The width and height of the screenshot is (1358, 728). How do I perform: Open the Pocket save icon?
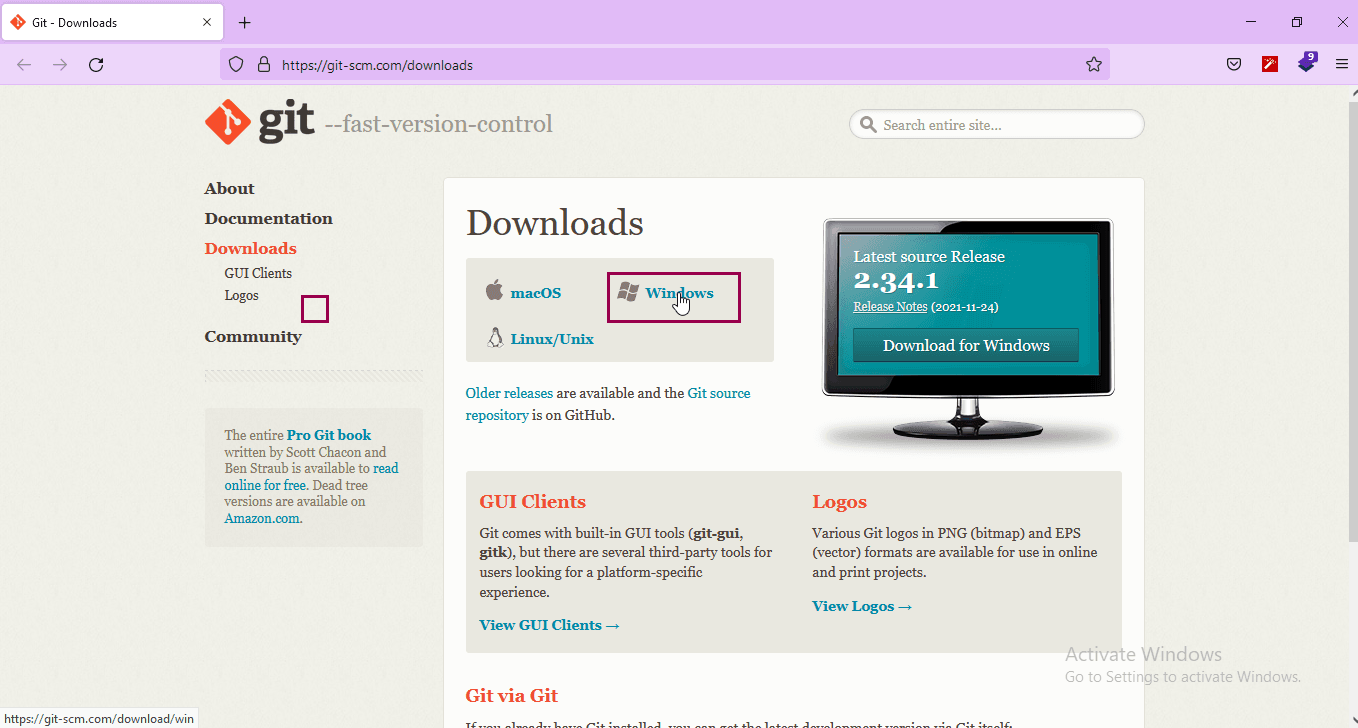tap(1234, 65)
